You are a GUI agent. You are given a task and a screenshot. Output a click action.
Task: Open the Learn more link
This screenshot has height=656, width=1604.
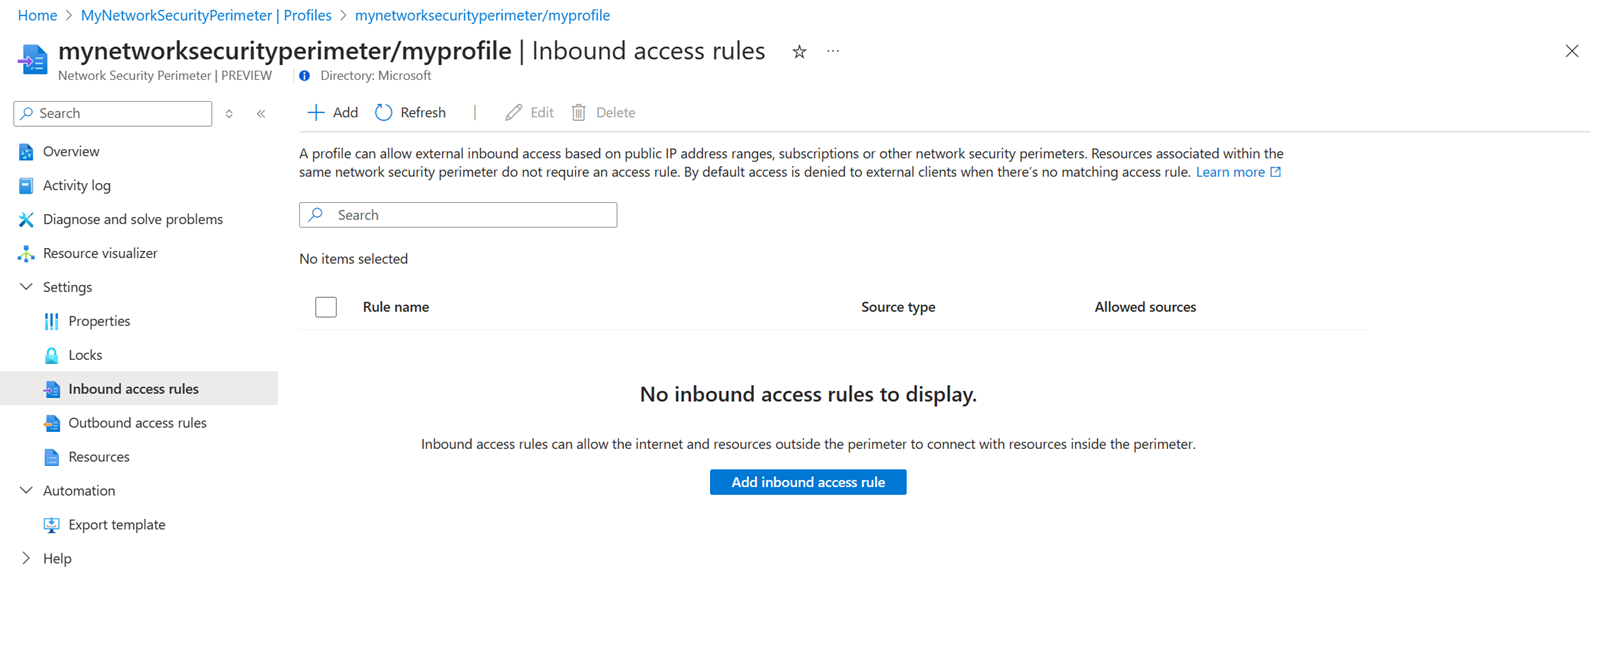pos(1230,172)
